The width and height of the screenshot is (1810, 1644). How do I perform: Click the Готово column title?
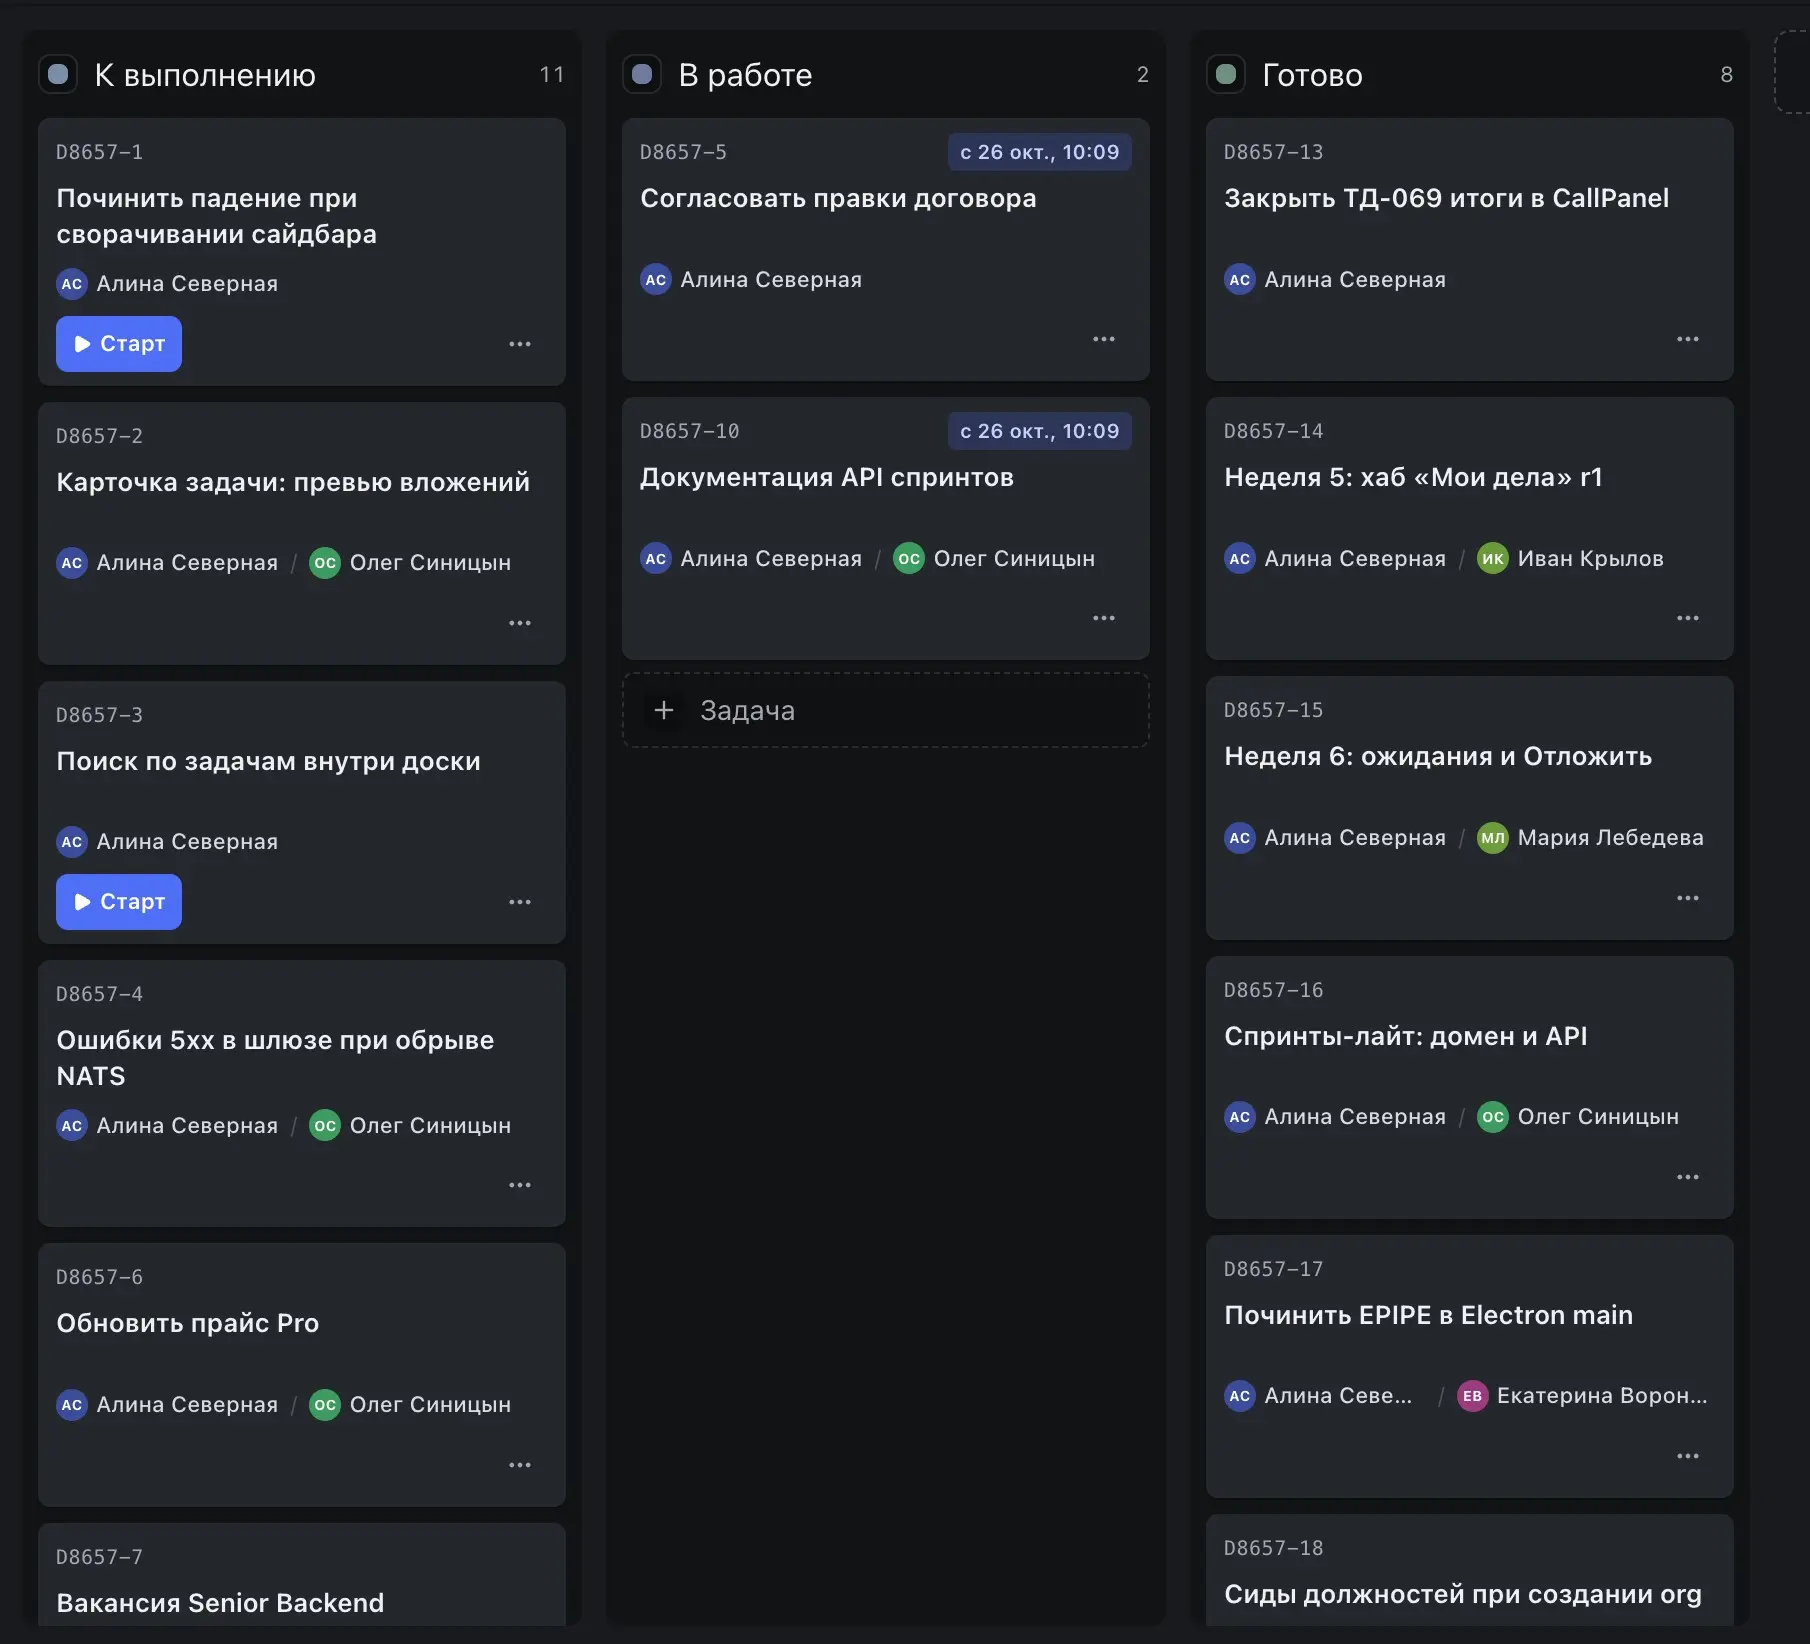[1312, 75]
